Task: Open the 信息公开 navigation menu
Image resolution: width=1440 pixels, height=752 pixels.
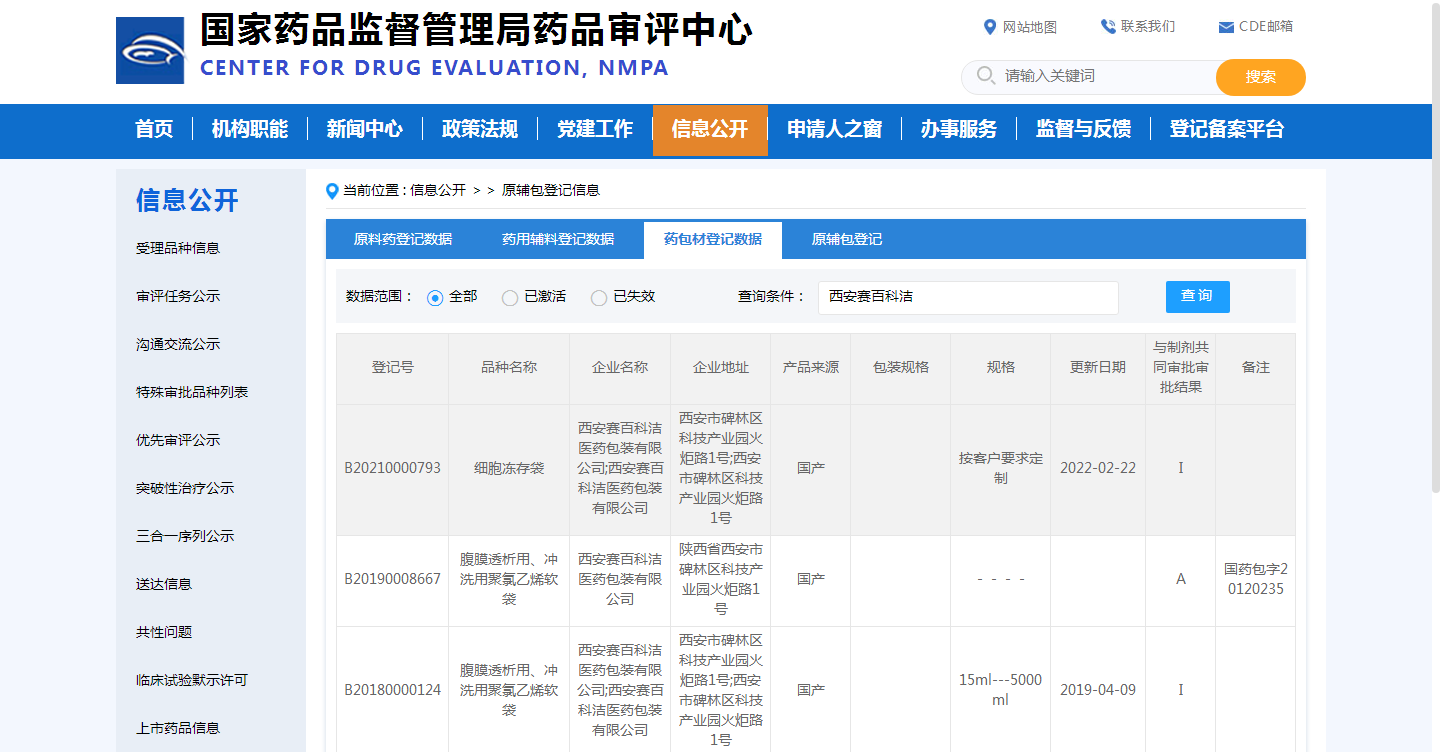Action: [710, 130]
